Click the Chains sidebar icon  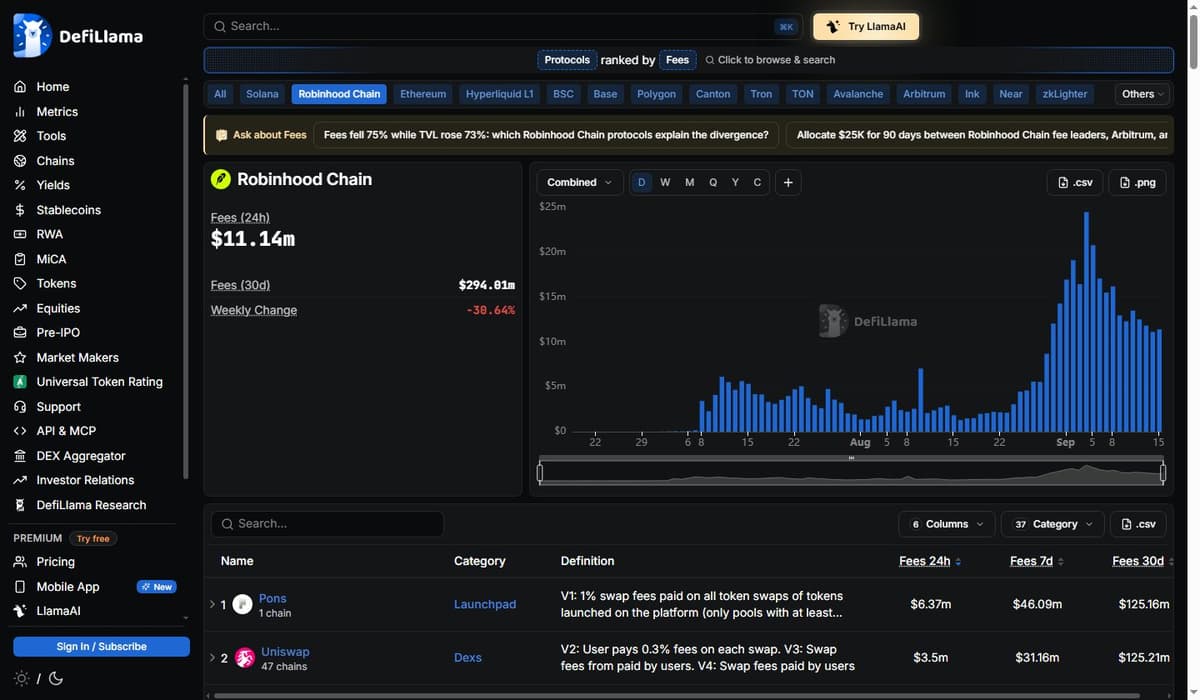click(20, 161)
